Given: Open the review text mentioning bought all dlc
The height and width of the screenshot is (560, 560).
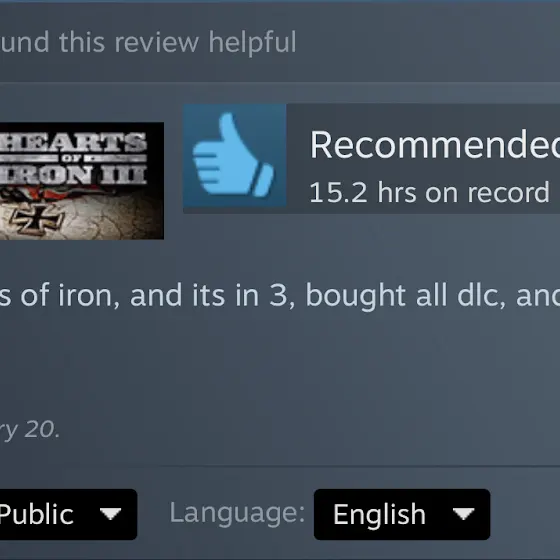Looking at the screenshot, I should coord(280,295).
